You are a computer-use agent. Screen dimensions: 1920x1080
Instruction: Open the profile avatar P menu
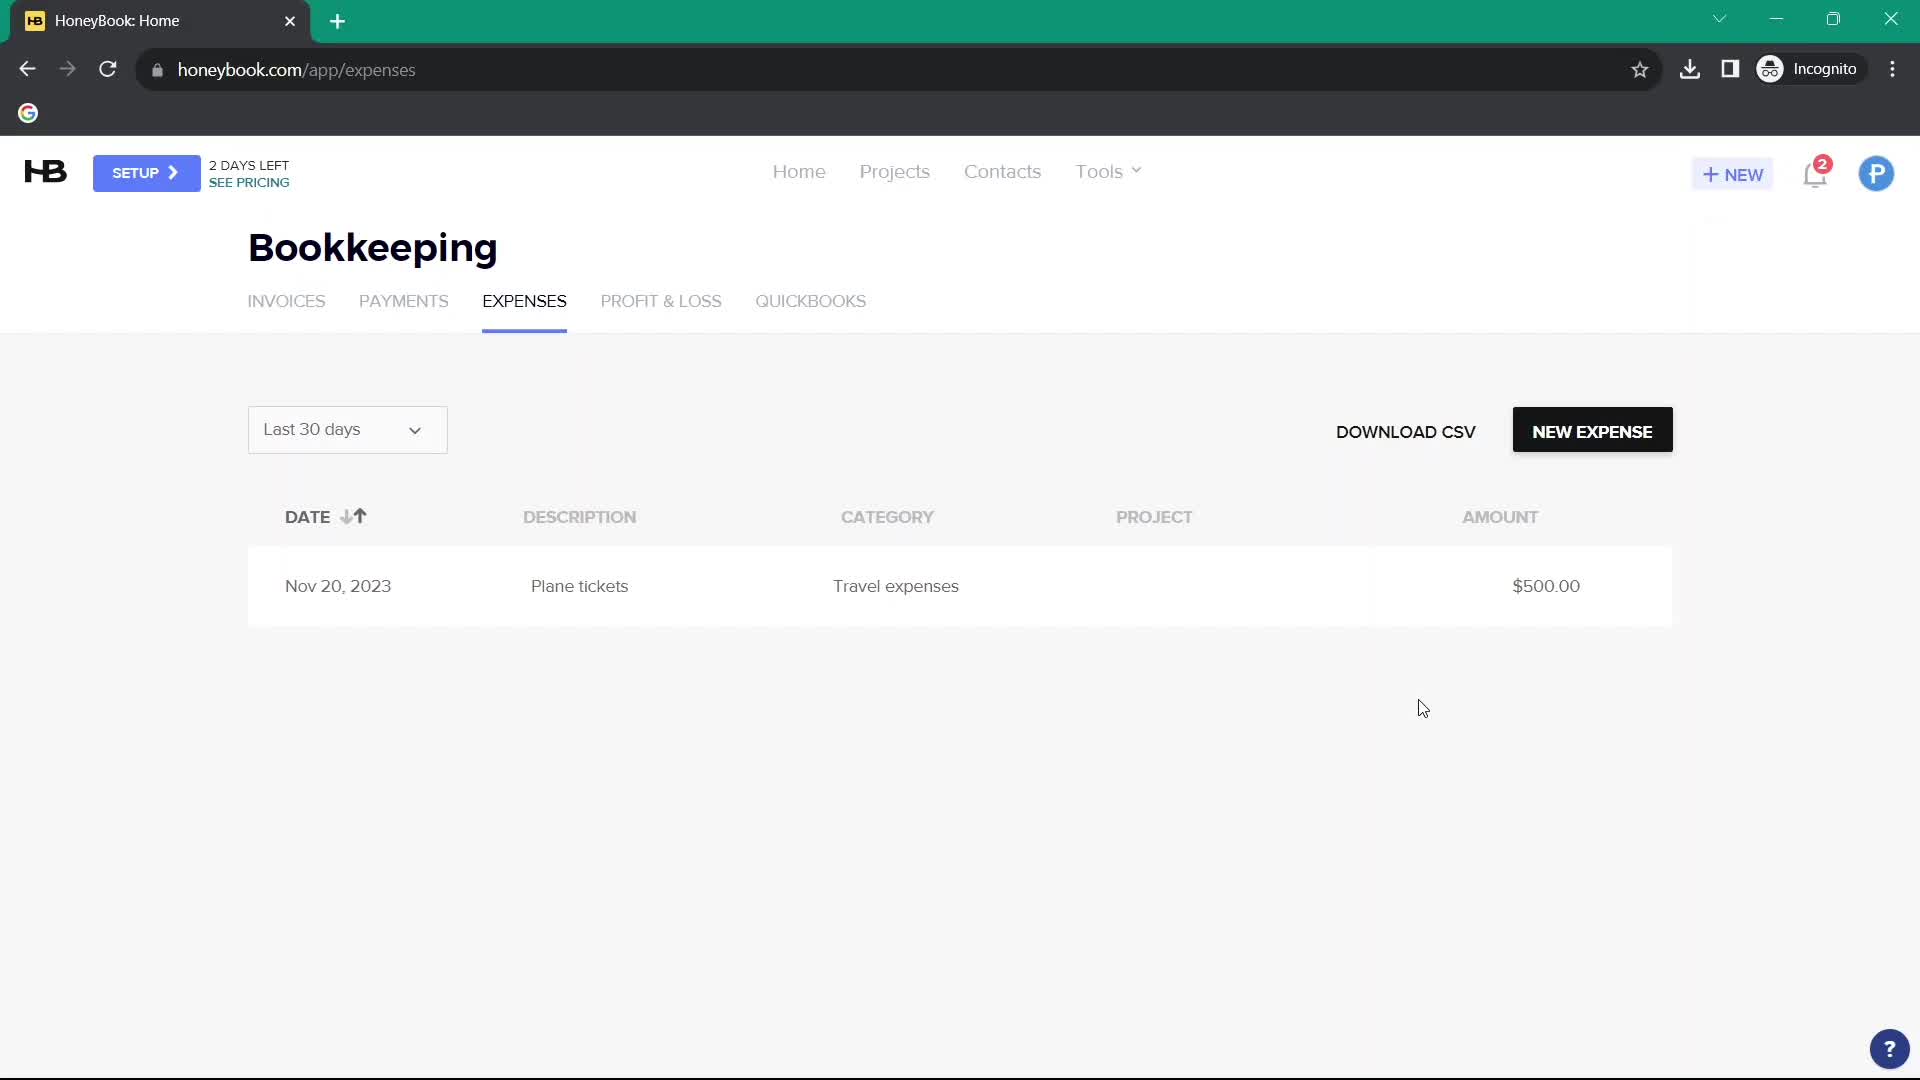click(x=1876, y=174)
